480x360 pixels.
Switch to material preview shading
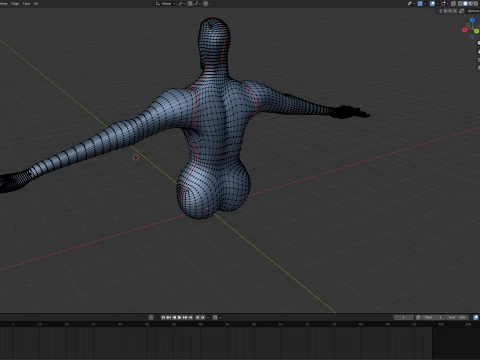(x=471, y=4)
